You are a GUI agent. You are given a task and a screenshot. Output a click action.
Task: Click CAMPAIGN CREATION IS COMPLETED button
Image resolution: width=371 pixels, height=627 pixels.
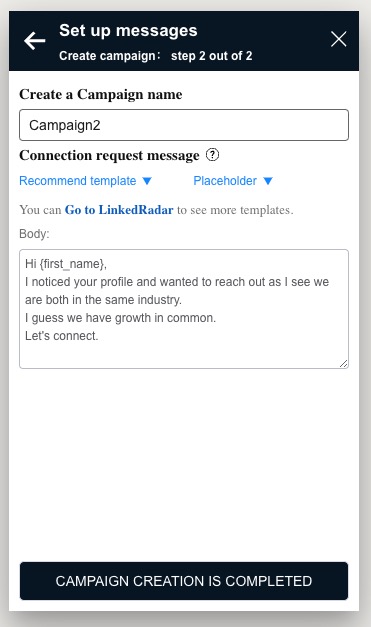click(x=184, y=581)
